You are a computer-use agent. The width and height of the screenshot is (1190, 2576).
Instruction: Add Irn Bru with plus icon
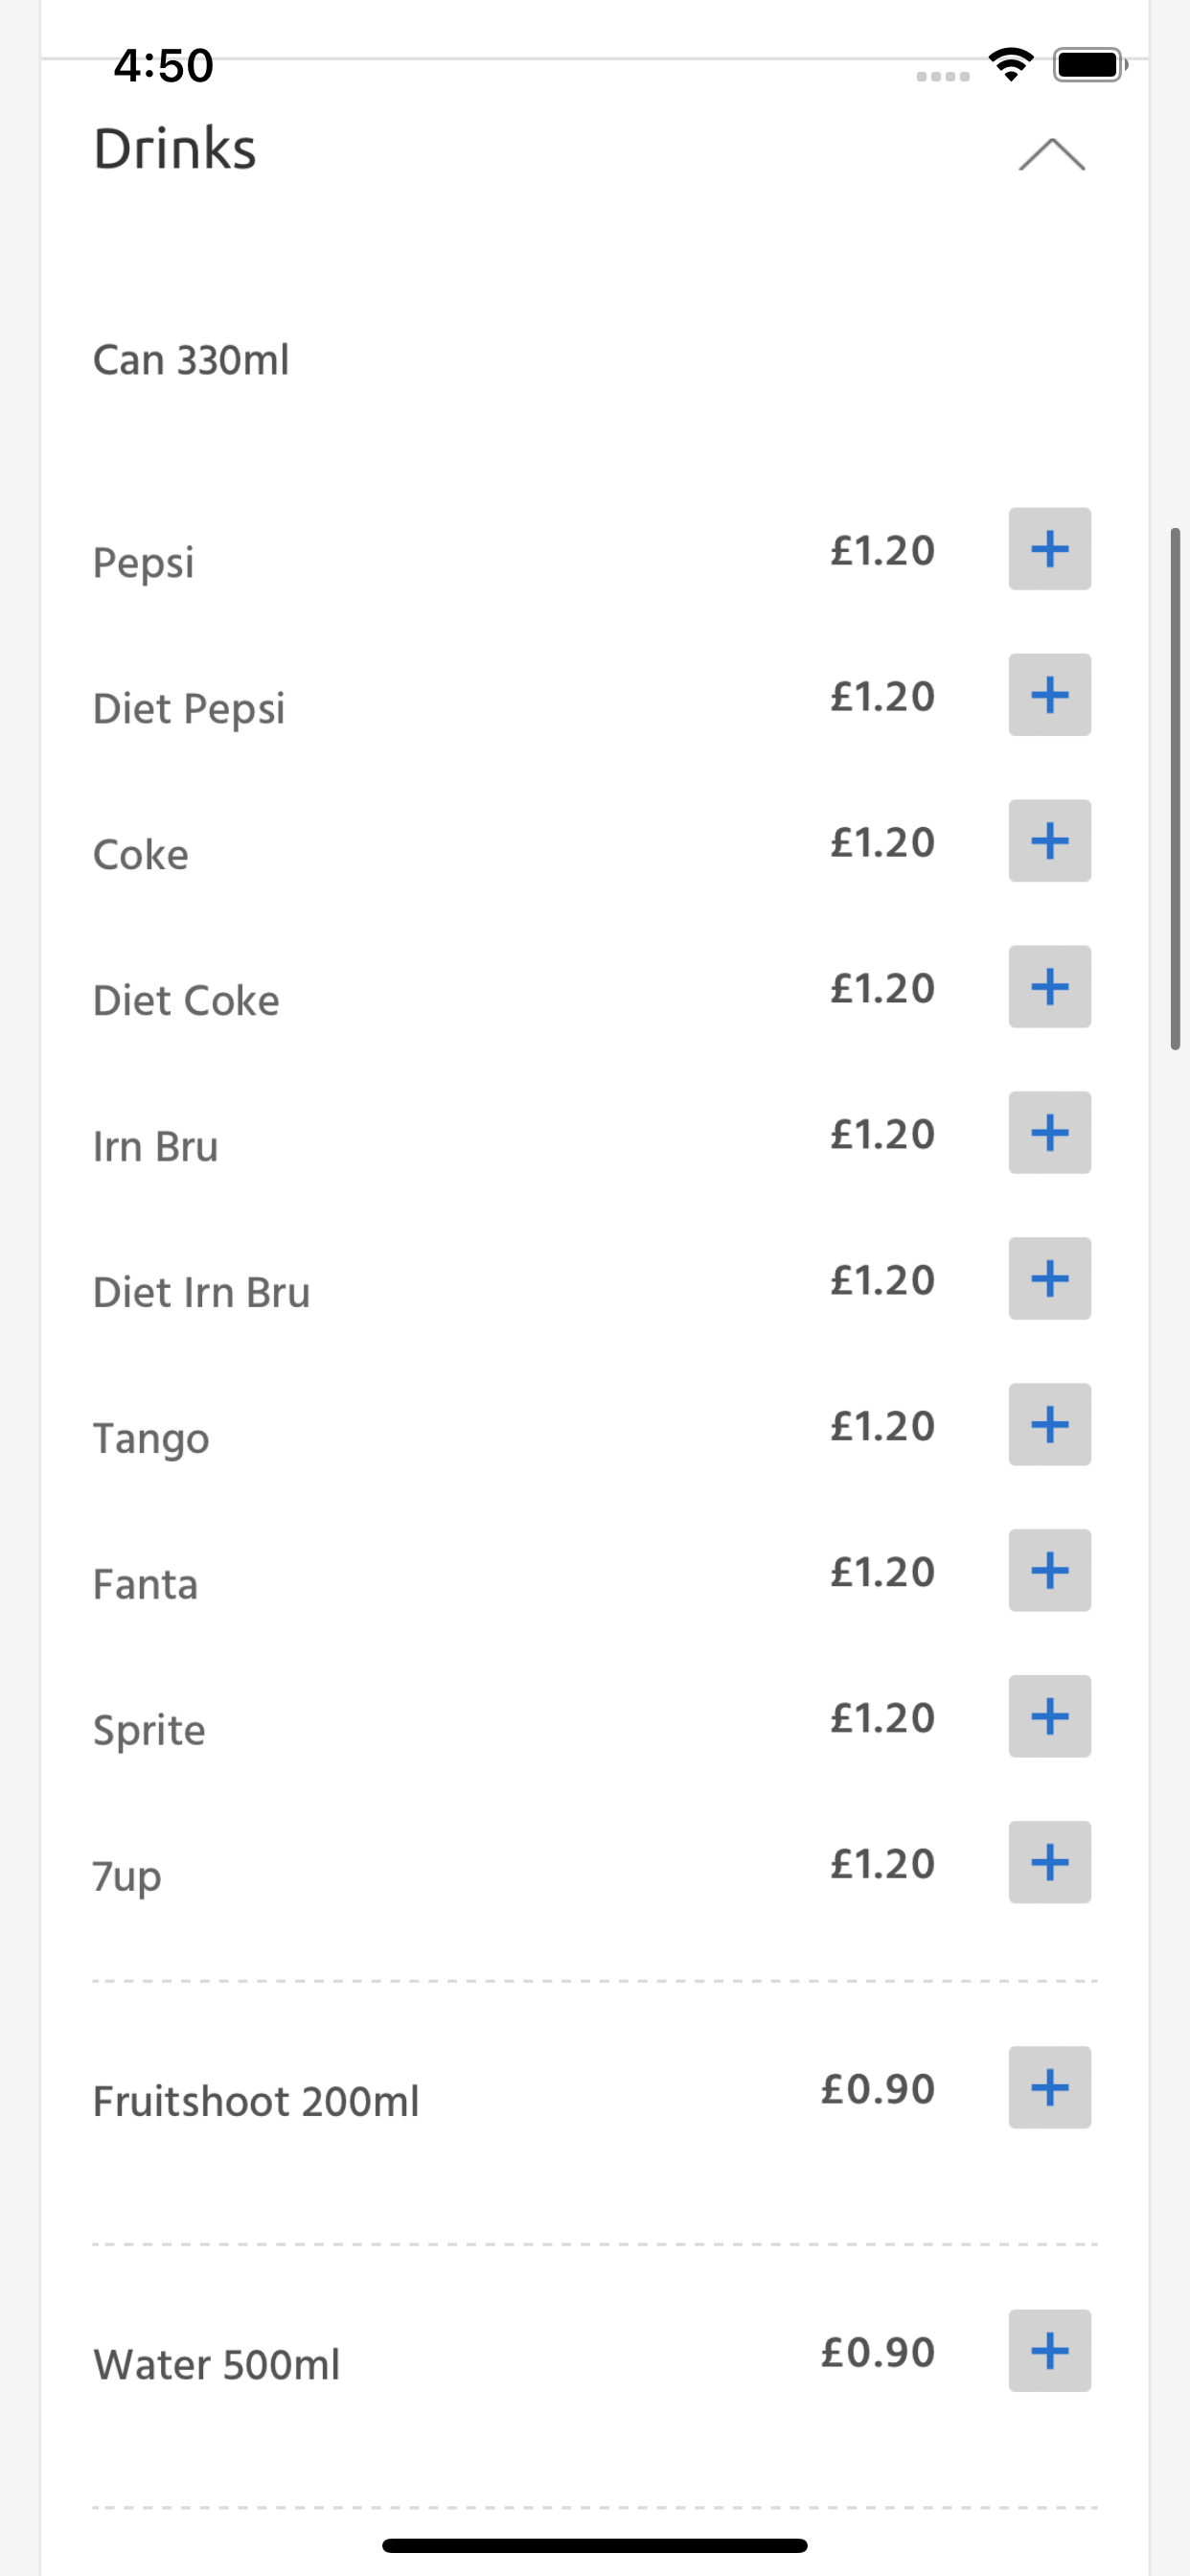1049,1133
